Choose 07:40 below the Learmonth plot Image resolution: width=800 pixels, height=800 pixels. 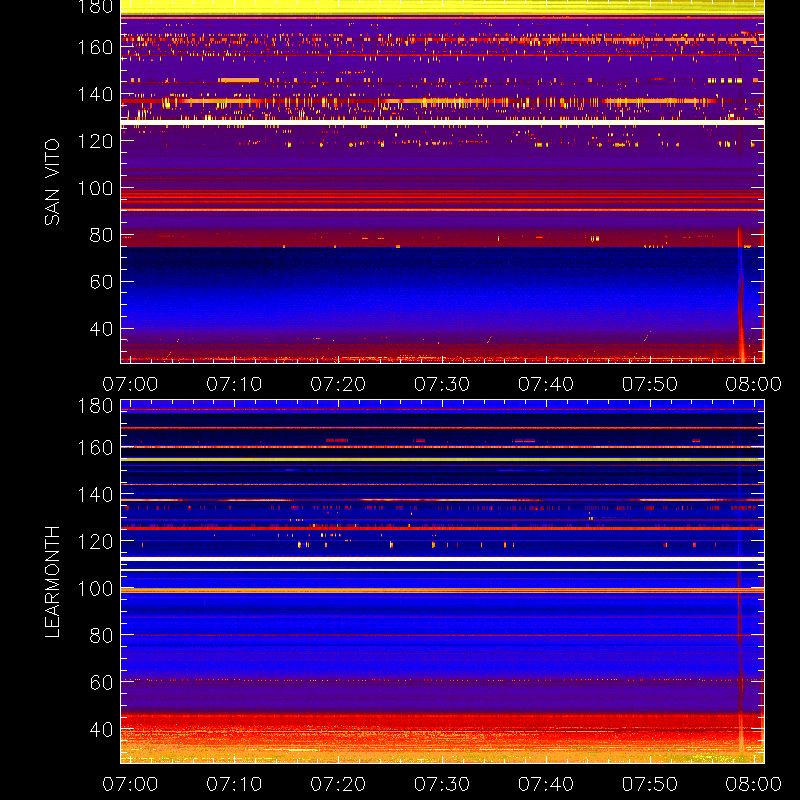pos(546,784)
